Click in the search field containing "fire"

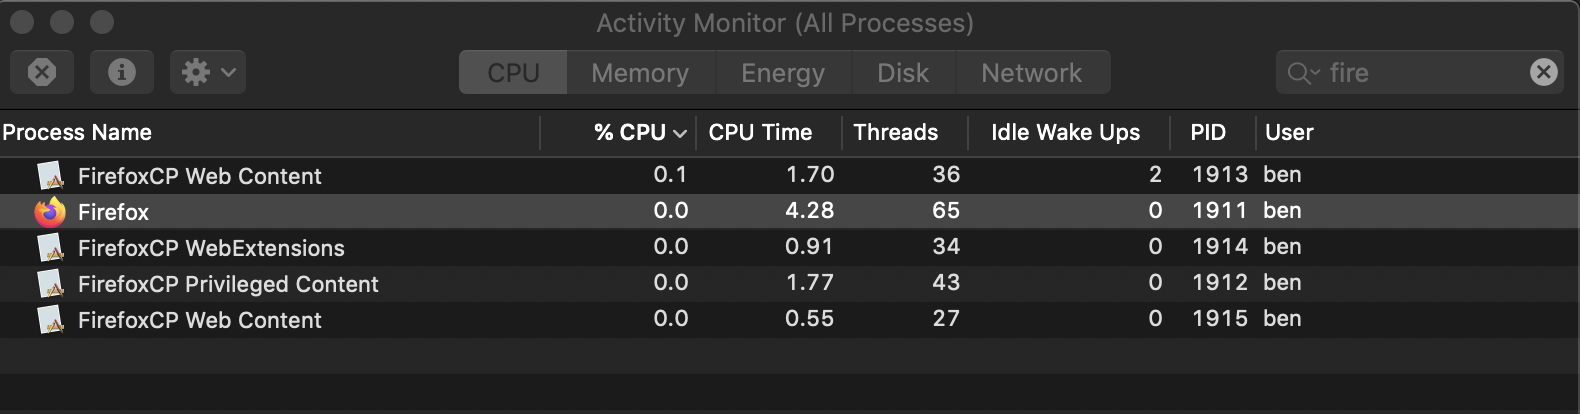1420,73
